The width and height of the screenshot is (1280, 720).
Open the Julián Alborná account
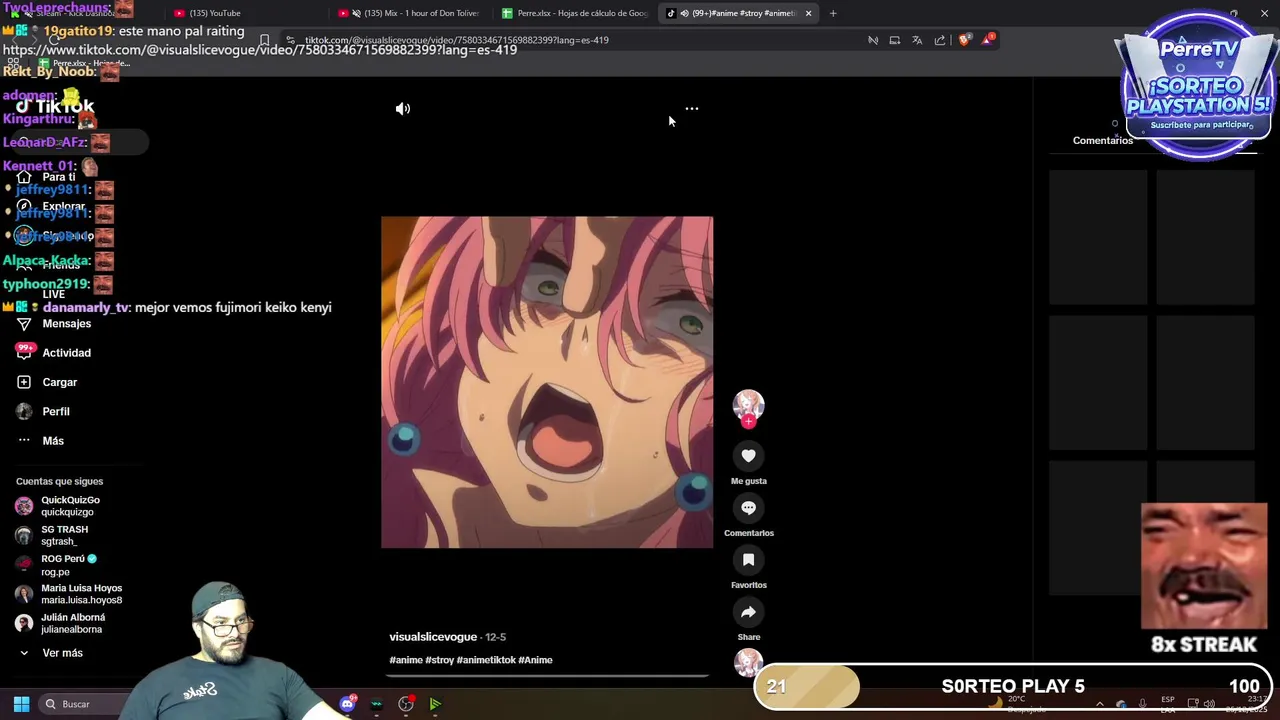tap(72, 623)
